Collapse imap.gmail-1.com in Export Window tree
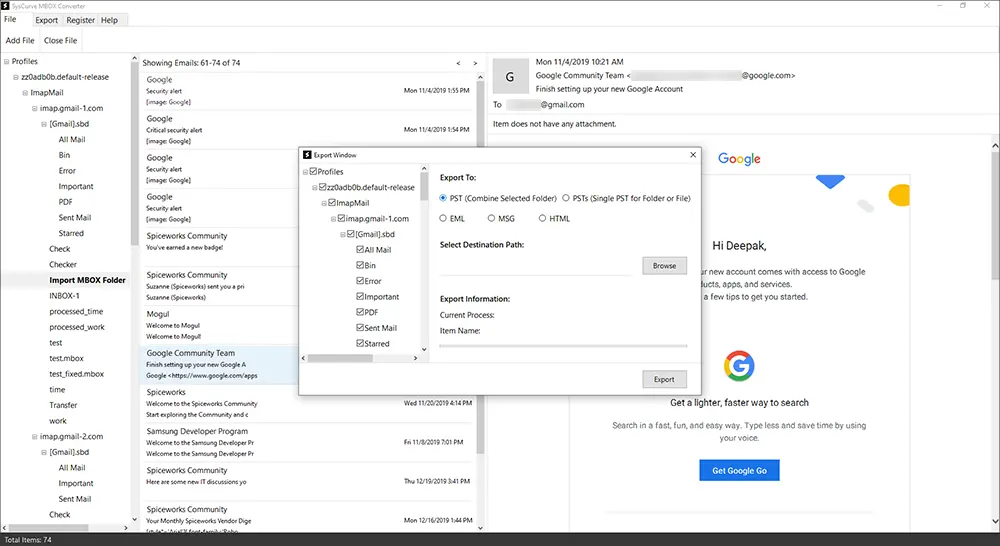The height and width of the screenshot is (546, 1000). click(x=333, y=219)
